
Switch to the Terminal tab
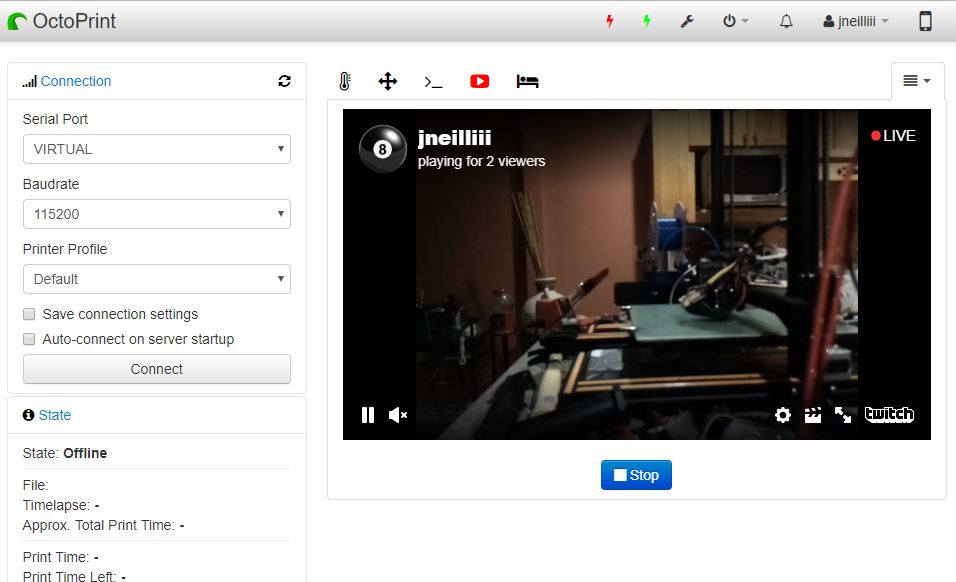coord(433,82)
